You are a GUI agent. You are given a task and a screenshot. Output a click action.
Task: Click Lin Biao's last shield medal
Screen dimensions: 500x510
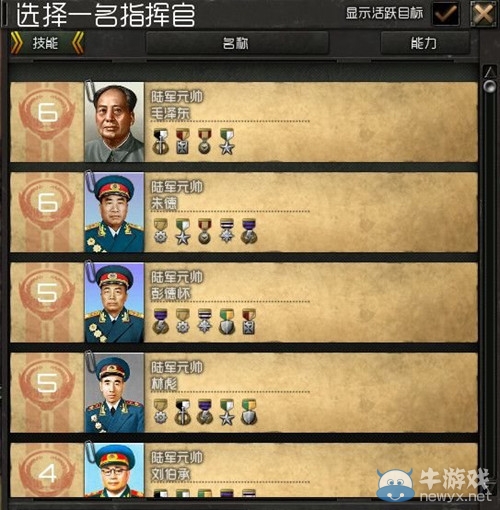[249, 412]
